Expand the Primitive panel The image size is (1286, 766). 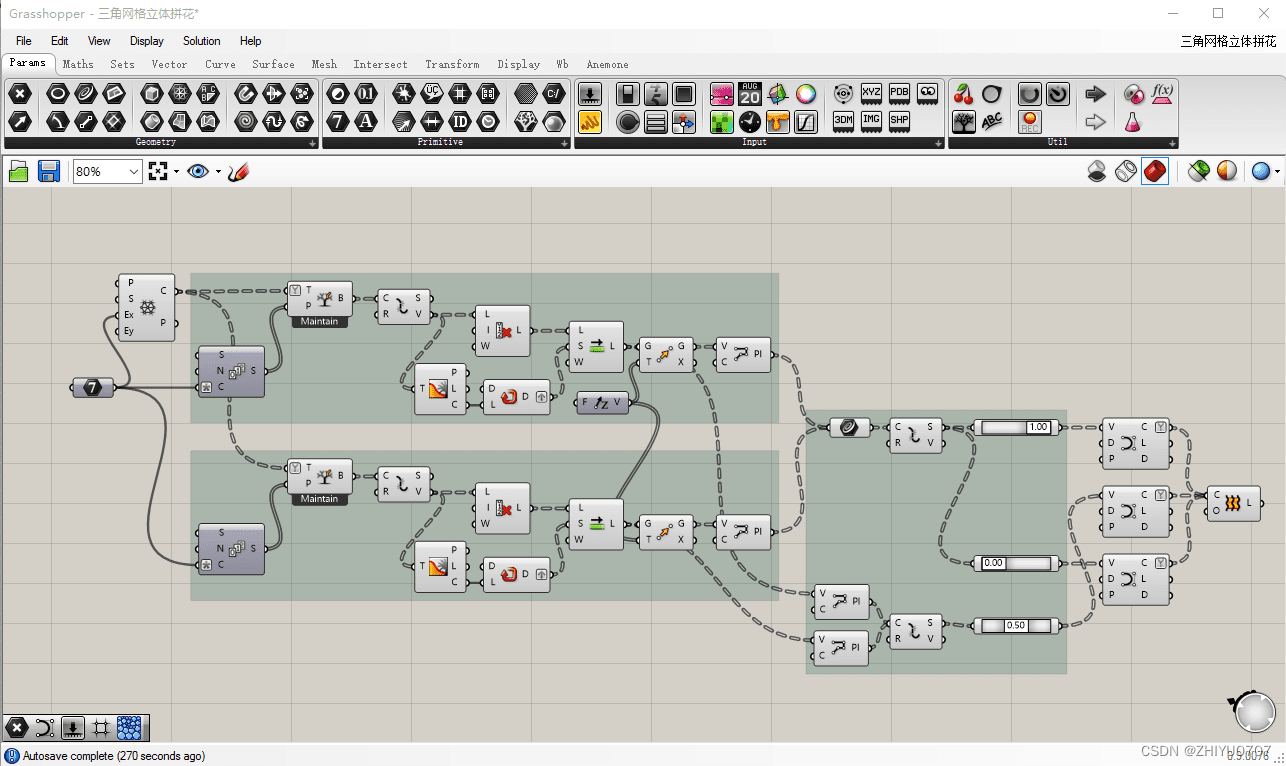565,144
